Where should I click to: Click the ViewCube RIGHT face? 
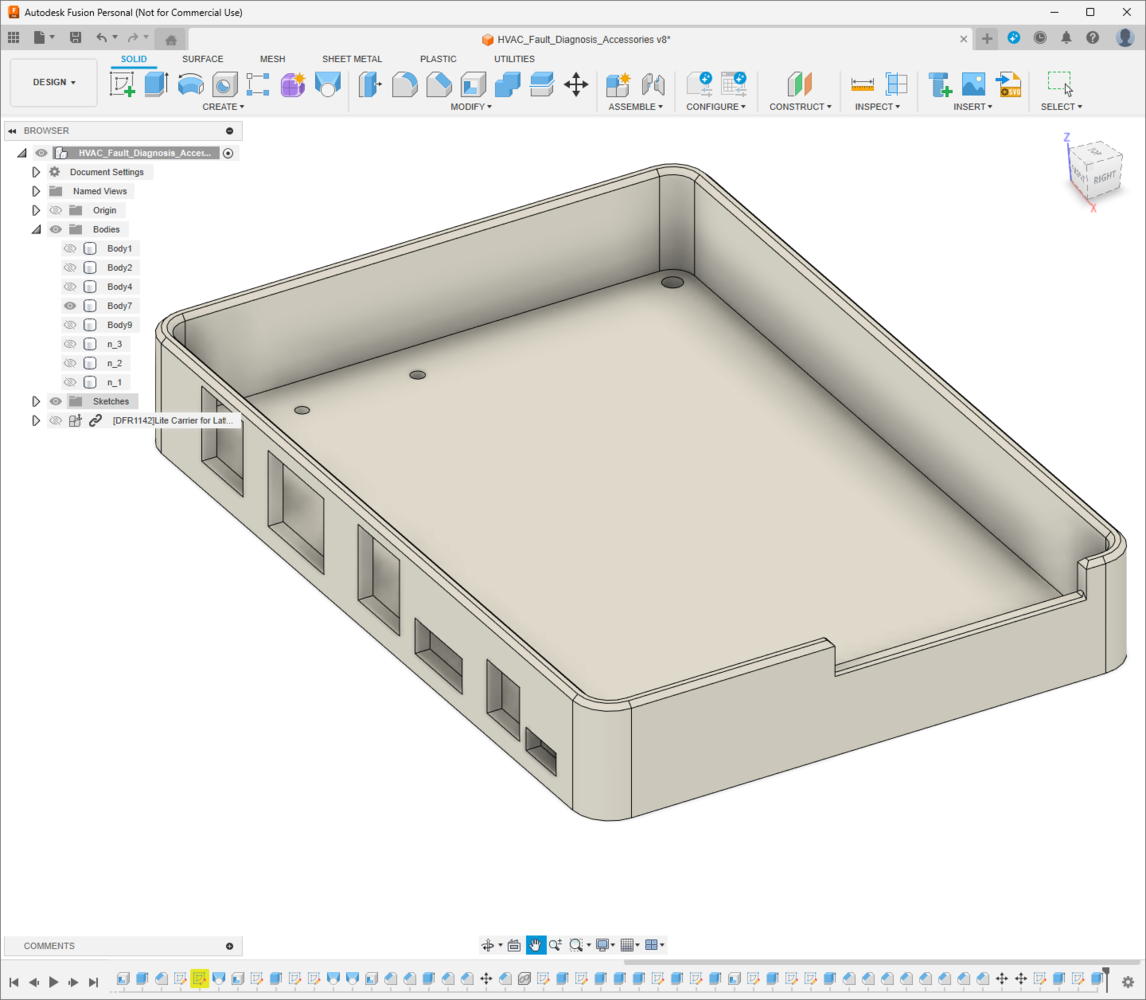pyautogui.click(x=1104, y=178)
